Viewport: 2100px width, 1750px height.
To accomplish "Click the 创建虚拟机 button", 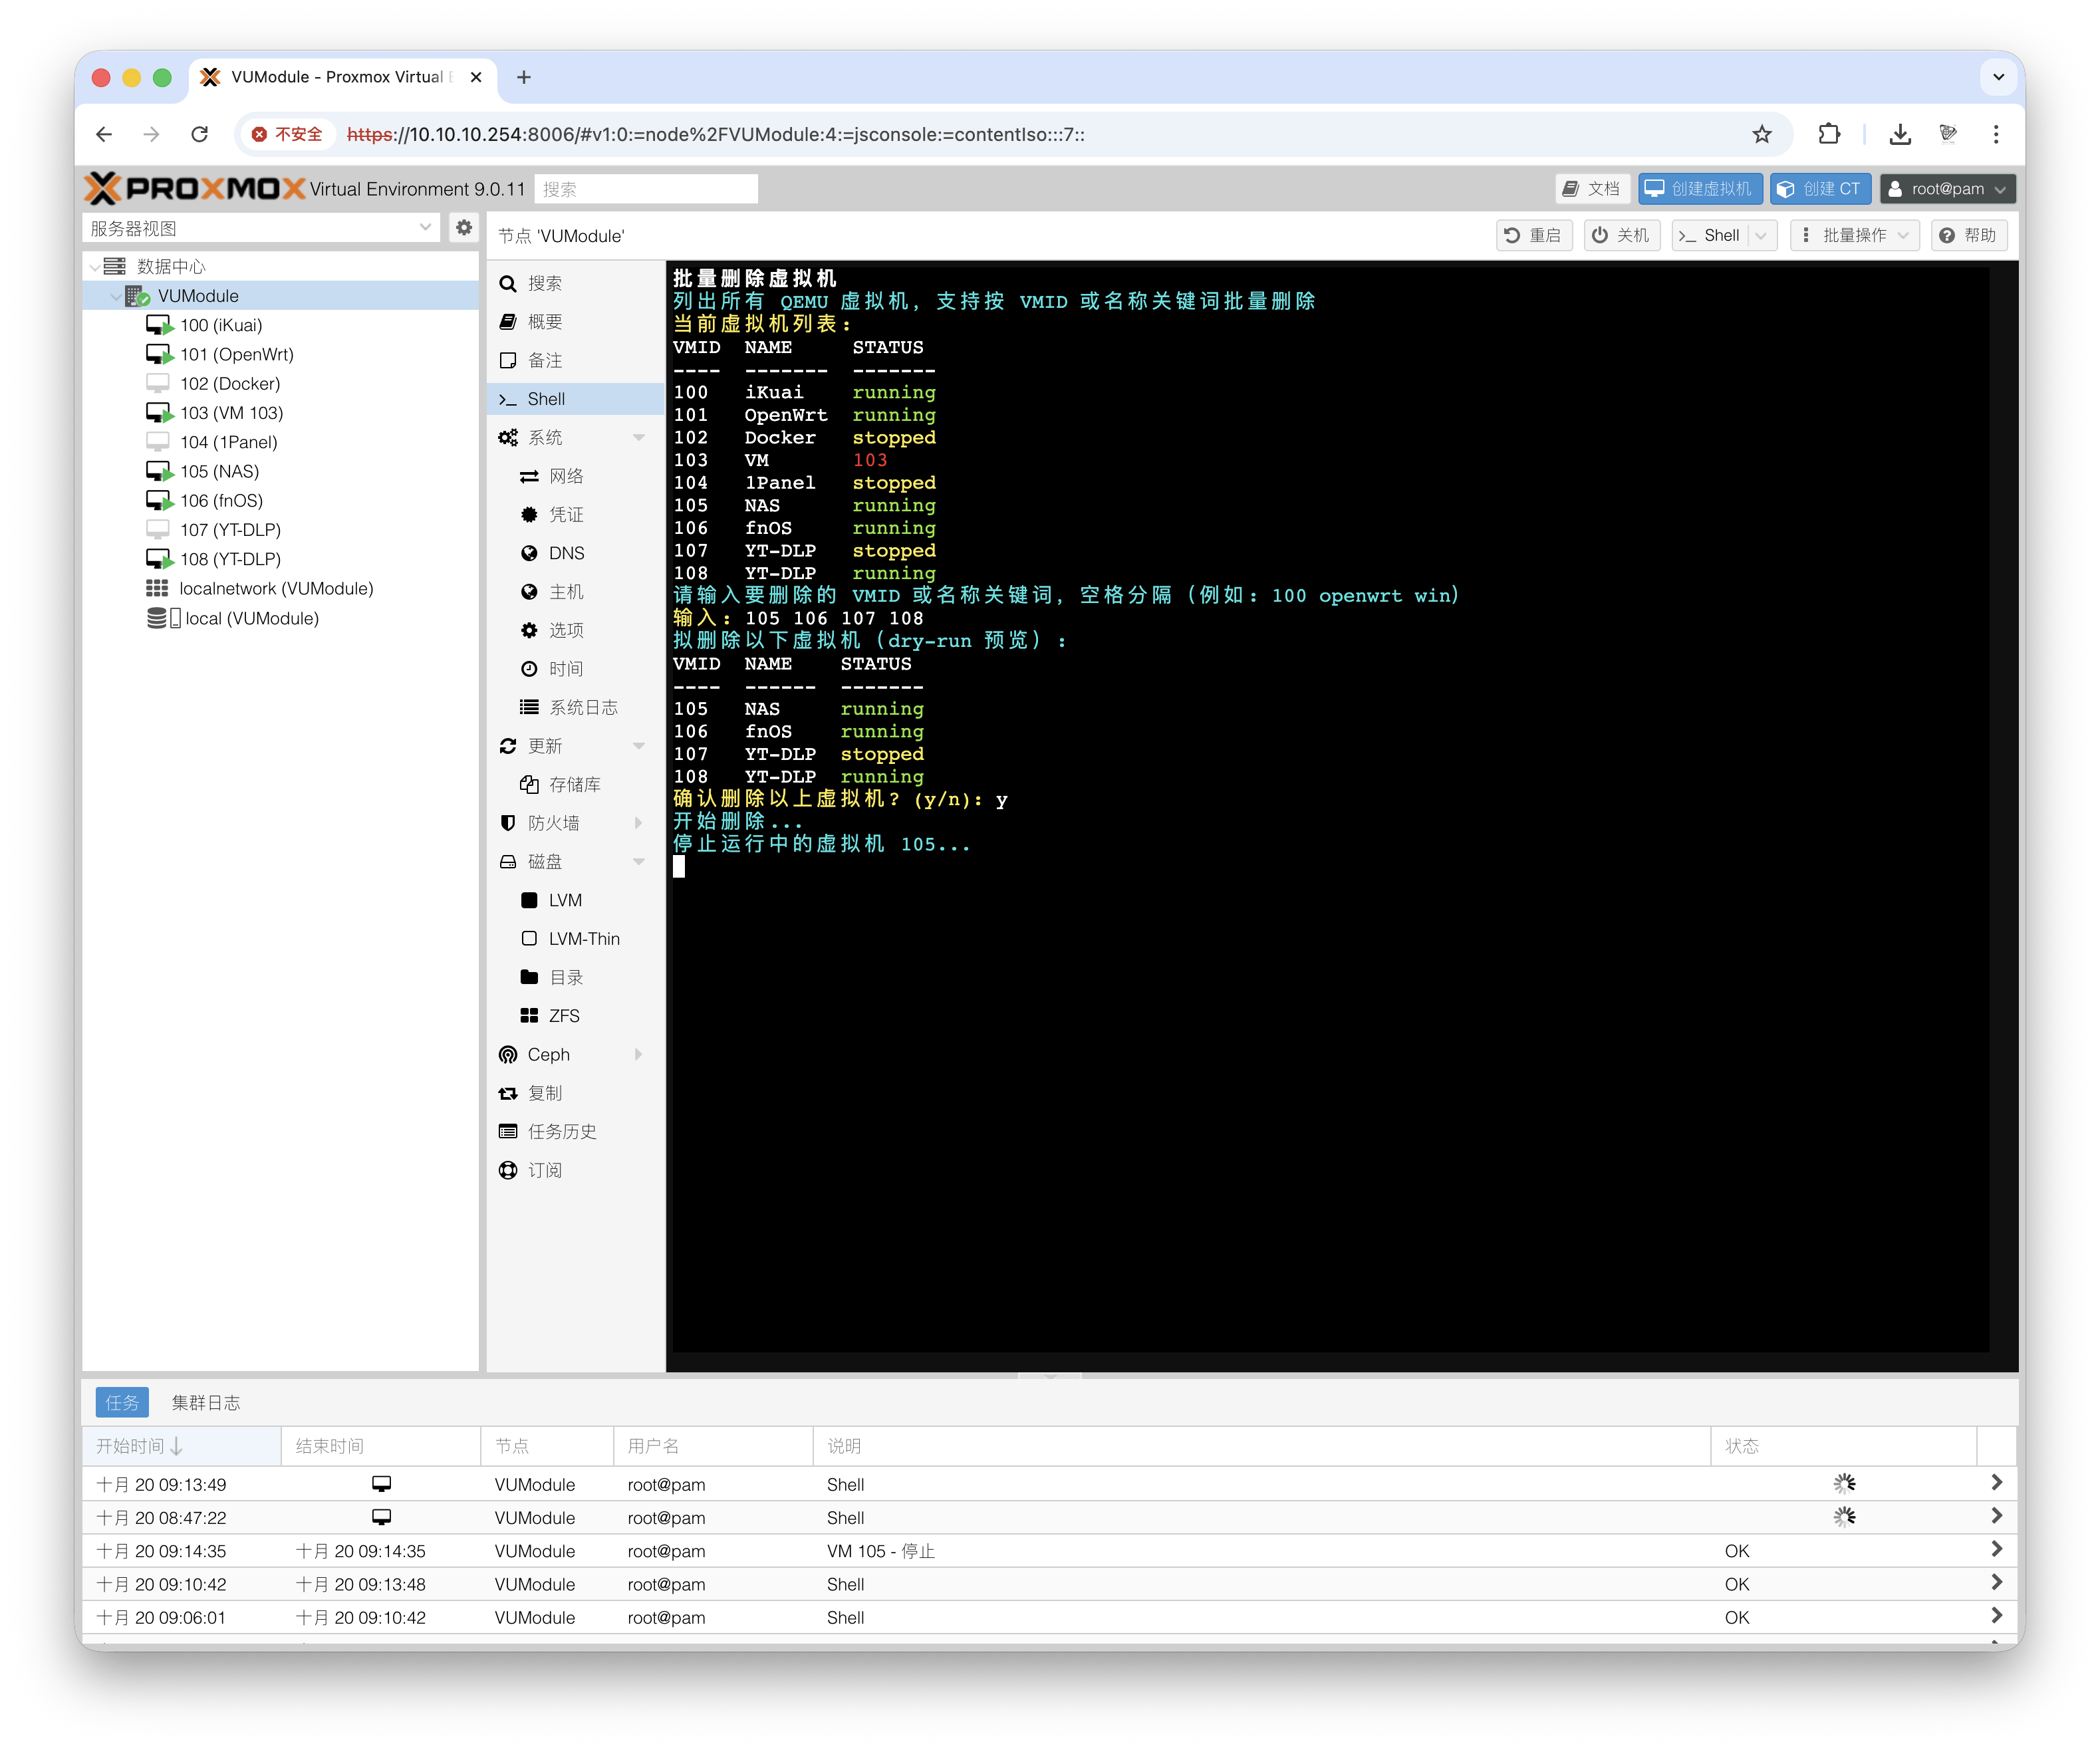I will coord(1700,189).
